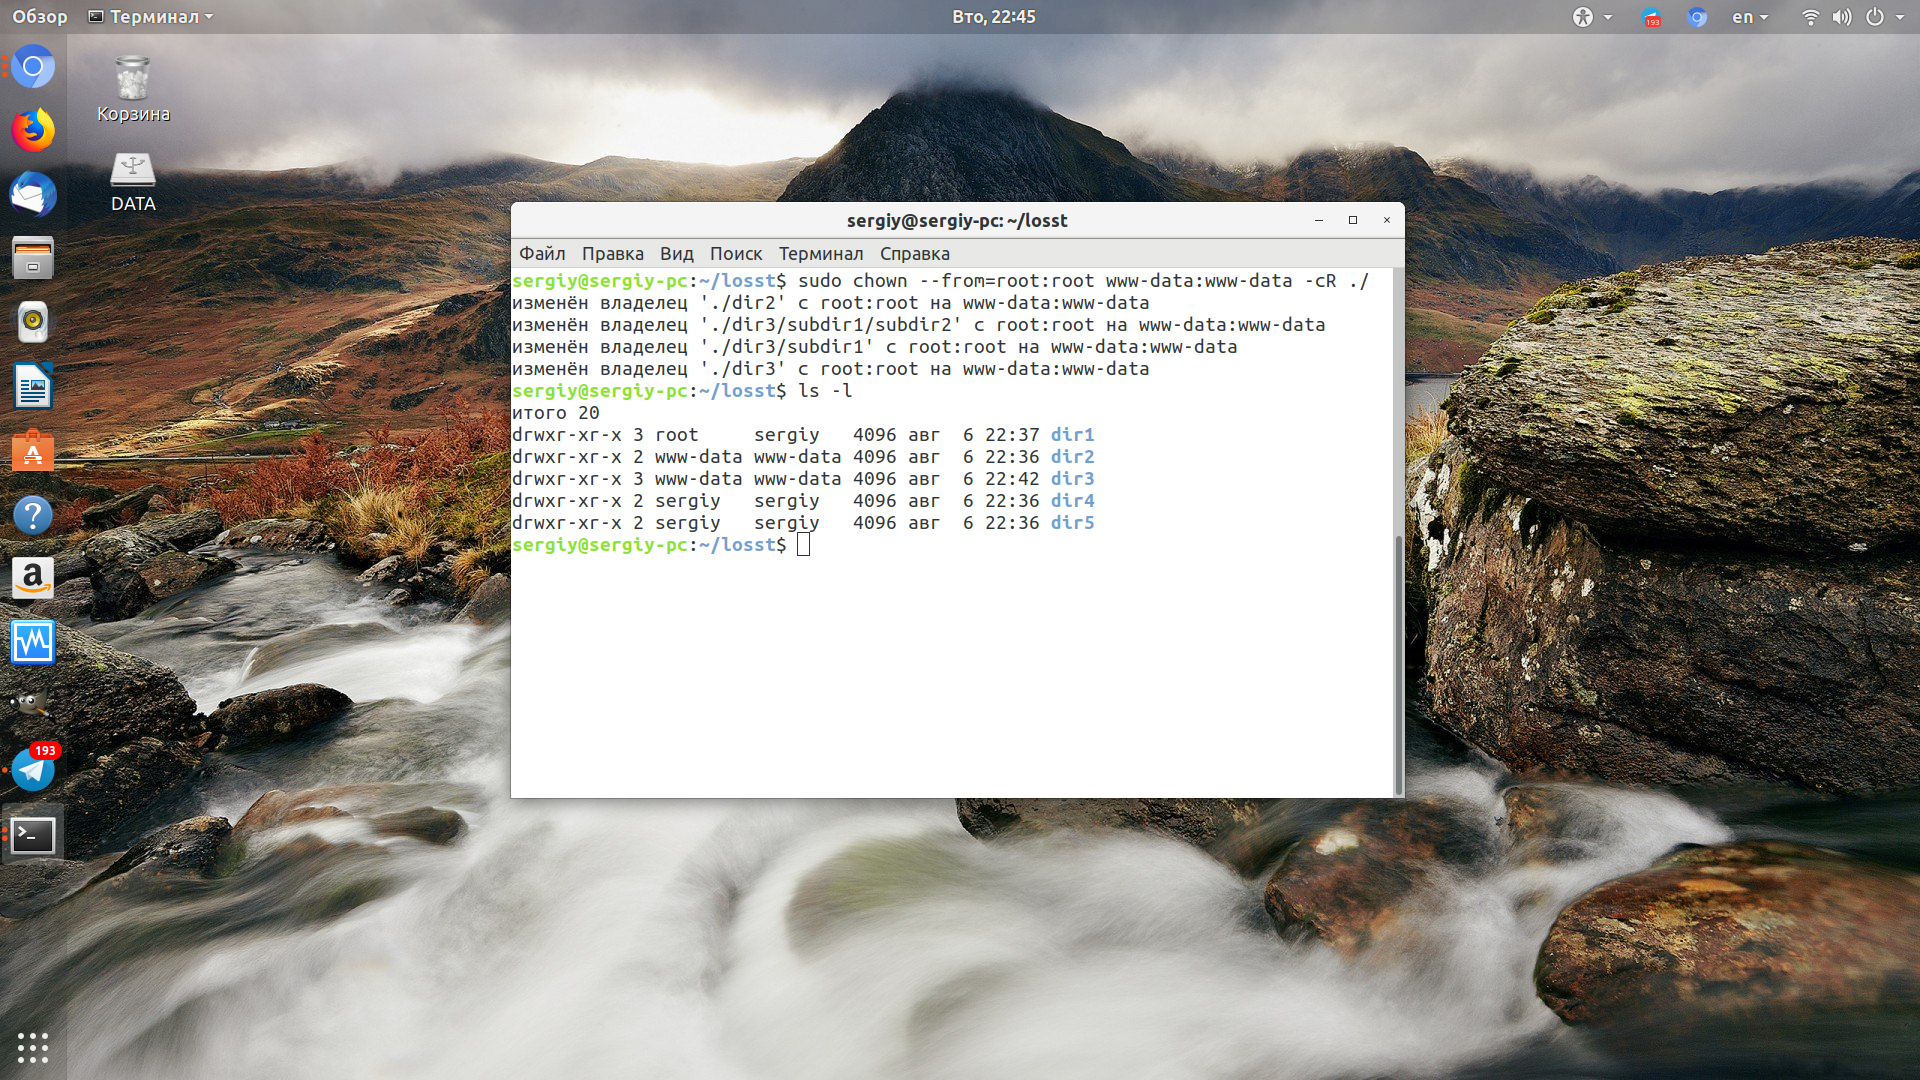Open Telegram with 193 unread badge
This screenshot has height=1080, width=1920.
tap(33, 768)
